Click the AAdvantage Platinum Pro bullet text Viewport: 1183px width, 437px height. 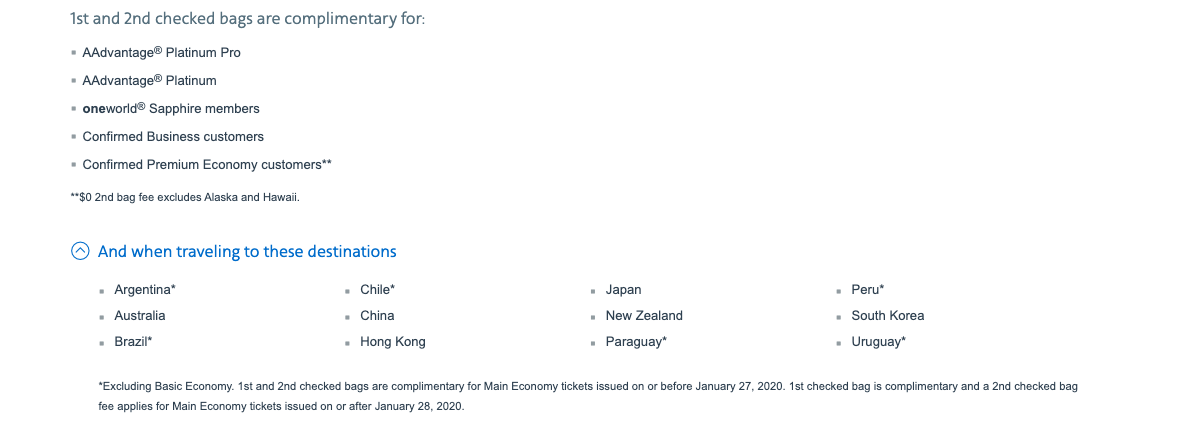click(161, 53)
